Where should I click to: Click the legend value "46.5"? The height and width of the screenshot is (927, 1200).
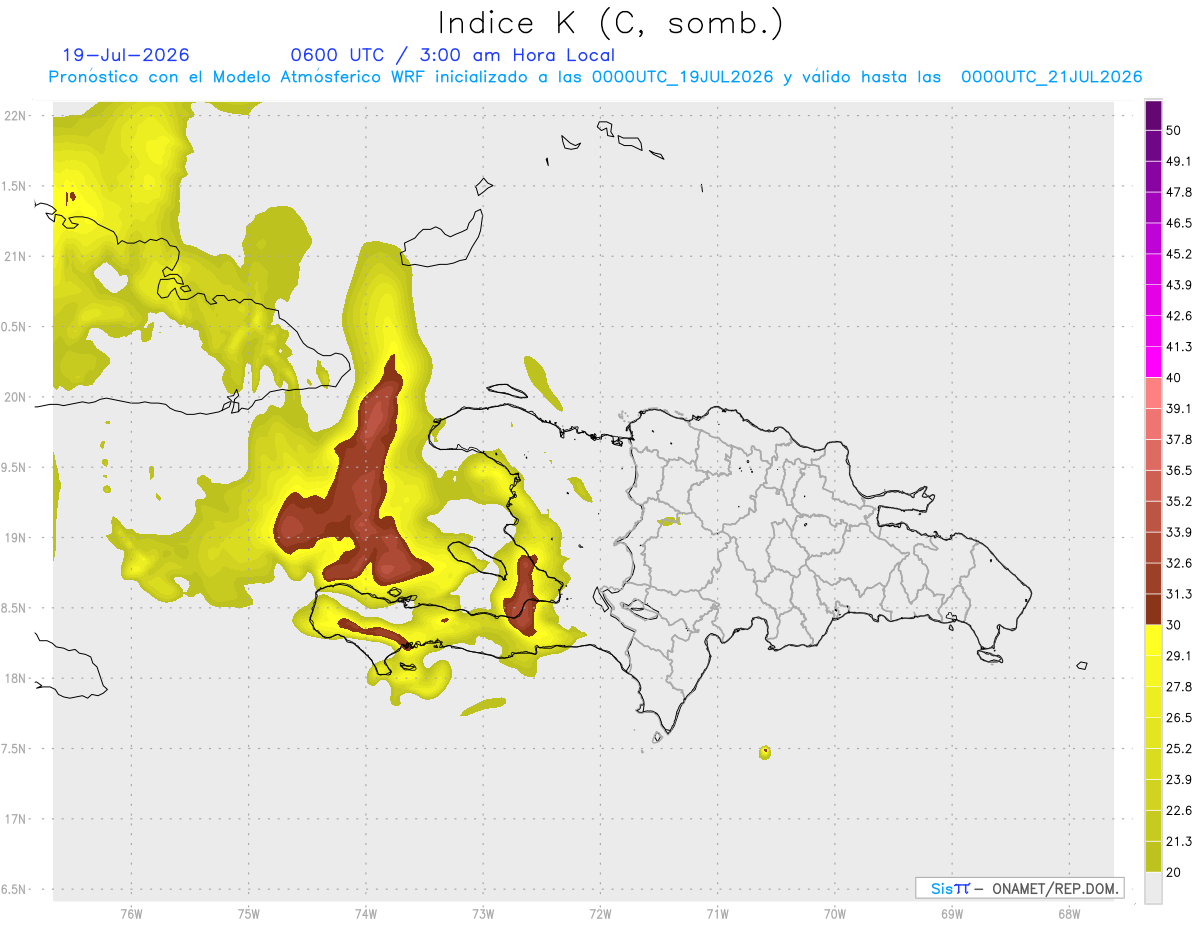pos(1179,223)
